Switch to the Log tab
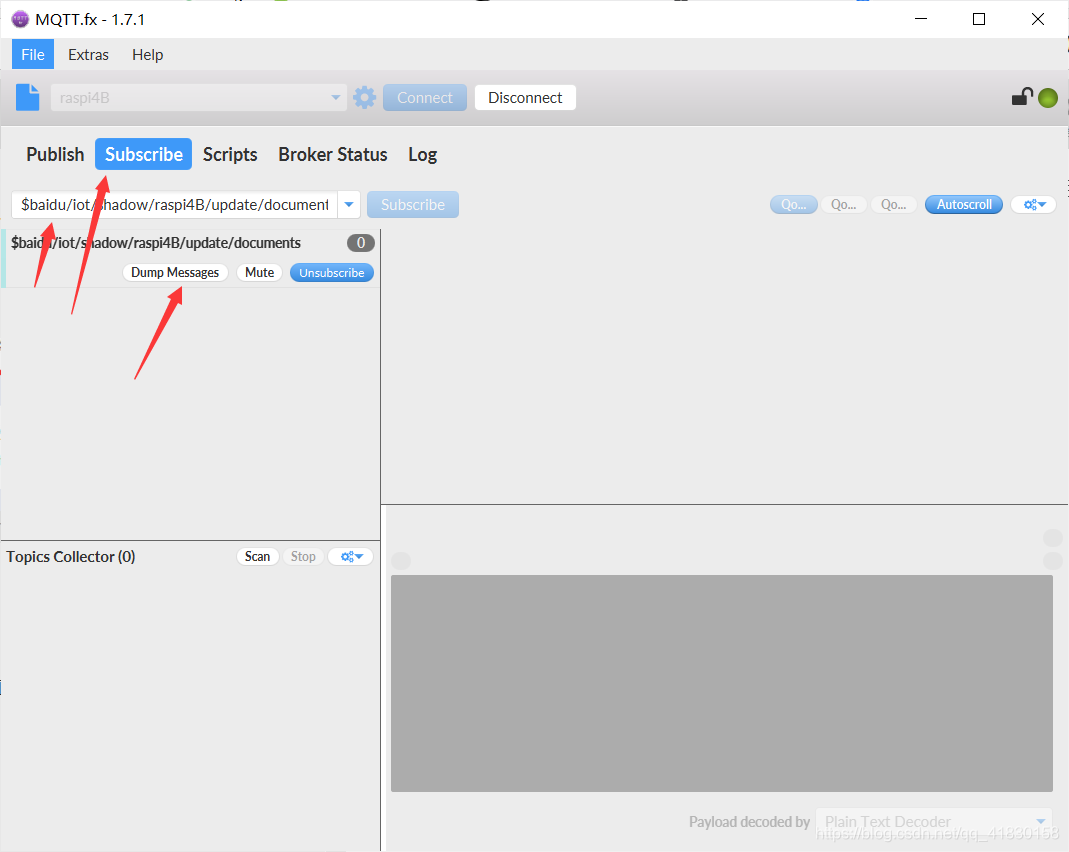Screen dimensions: 1069x852 pos(423,155)
